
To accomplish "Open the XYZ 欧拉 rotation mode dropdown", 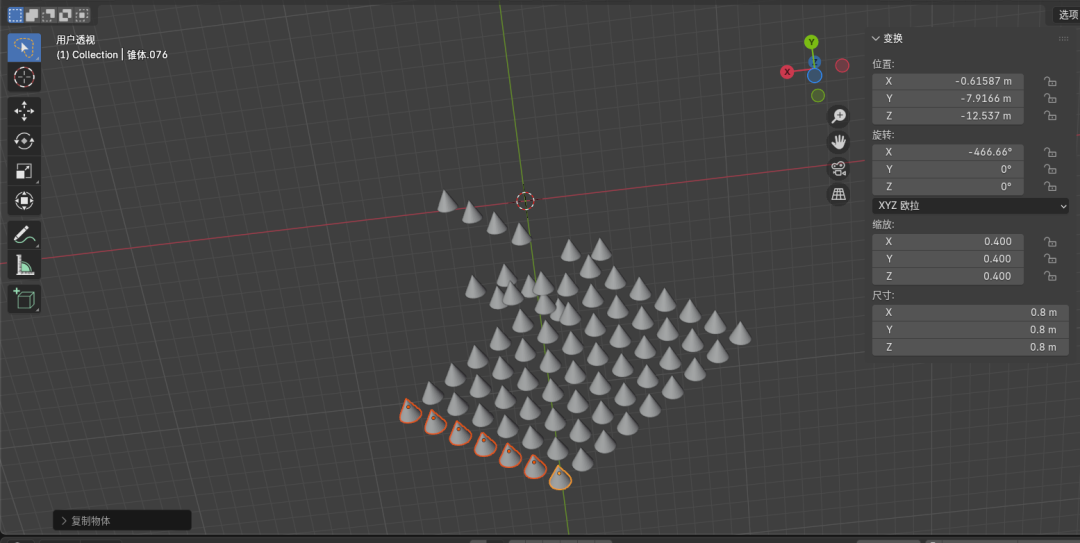I will [x=970, y=205].
